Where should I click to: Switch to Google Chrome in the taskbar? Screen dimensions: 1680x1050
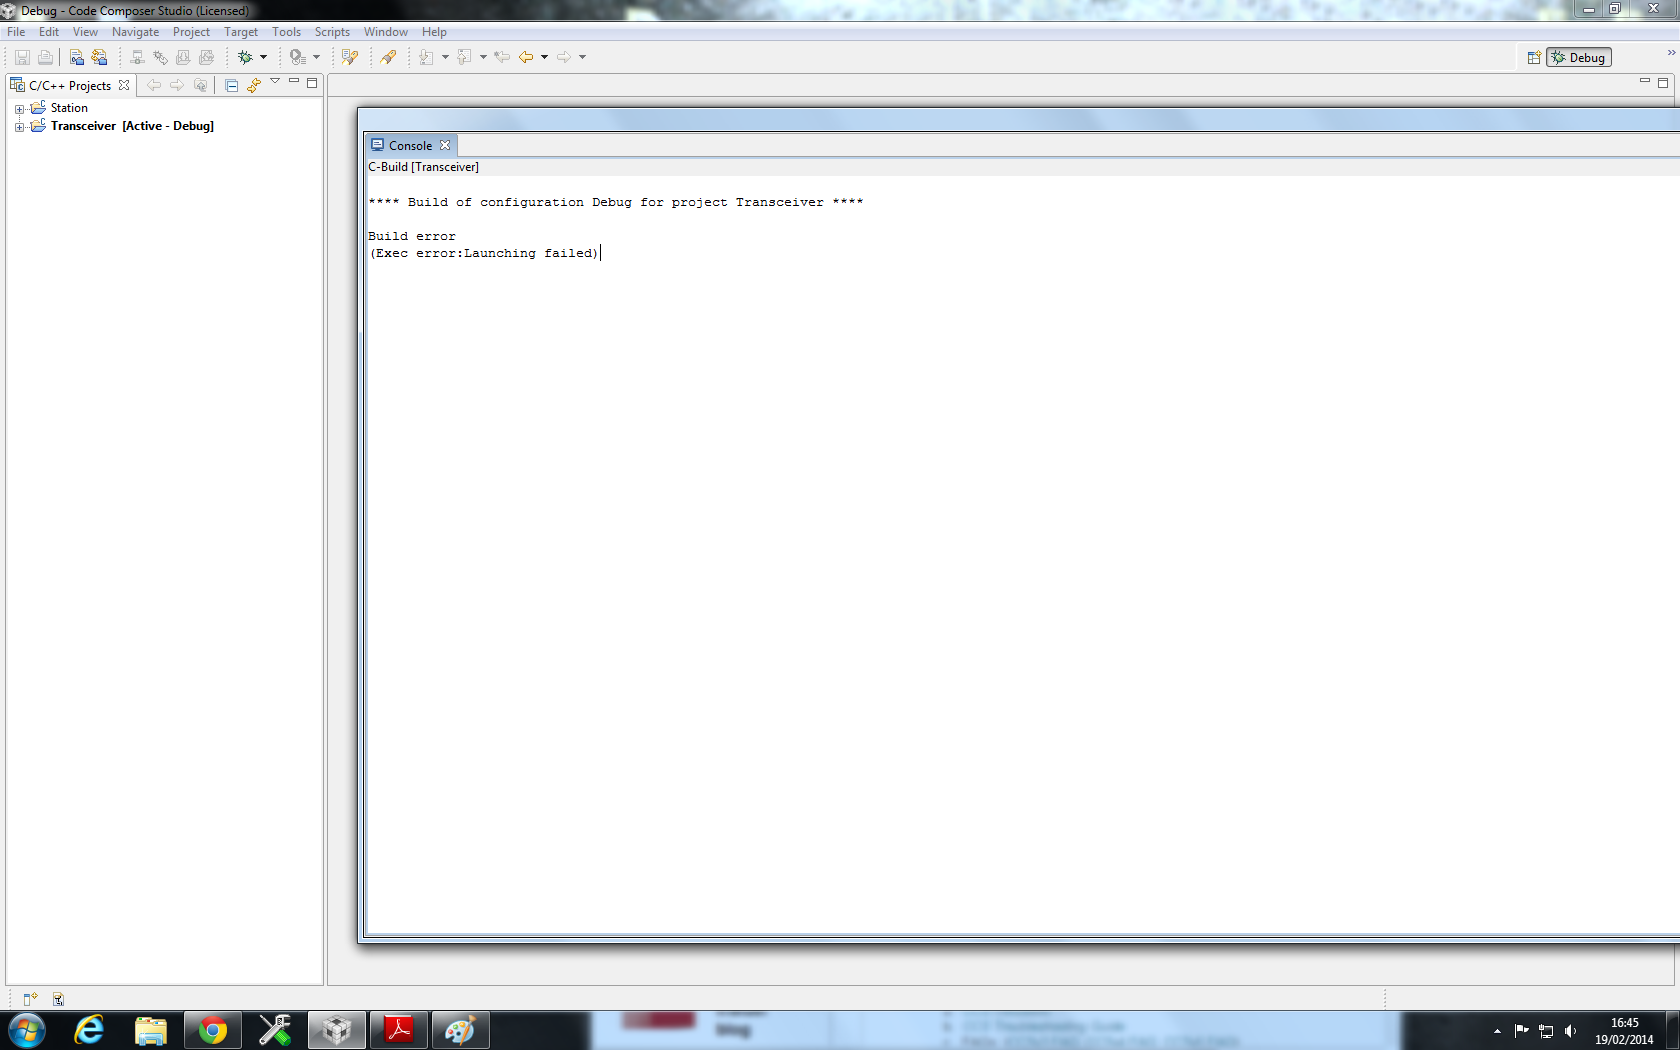tap(213, 1030)
